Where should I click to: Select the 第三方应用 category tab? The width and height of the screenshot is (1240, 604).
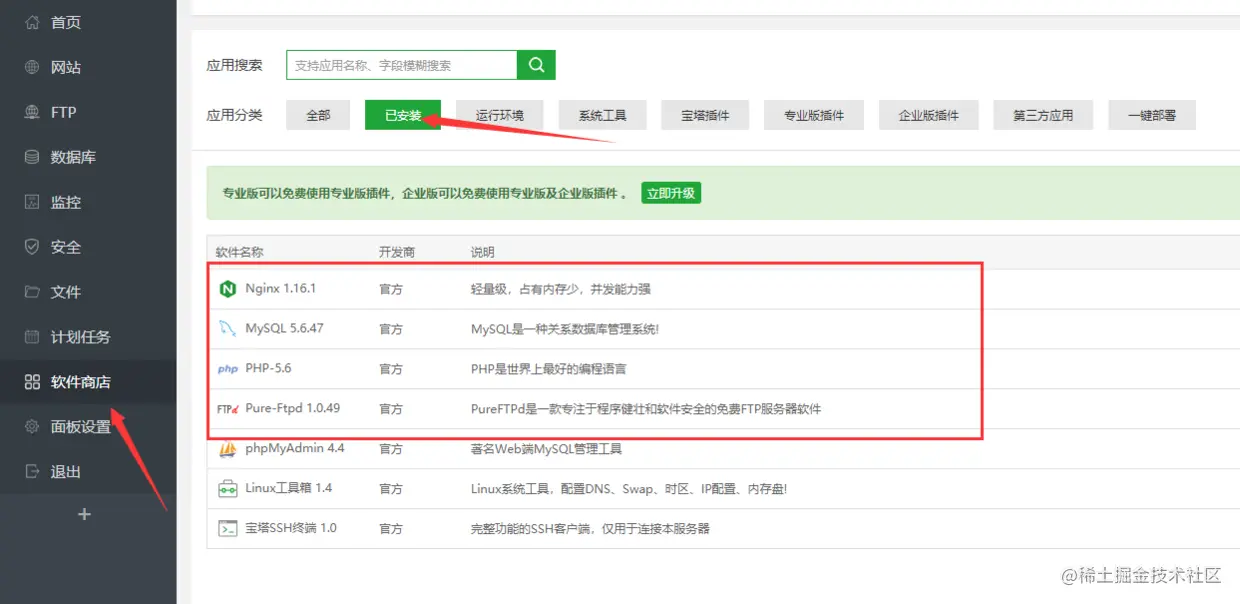click(1043, 115)
